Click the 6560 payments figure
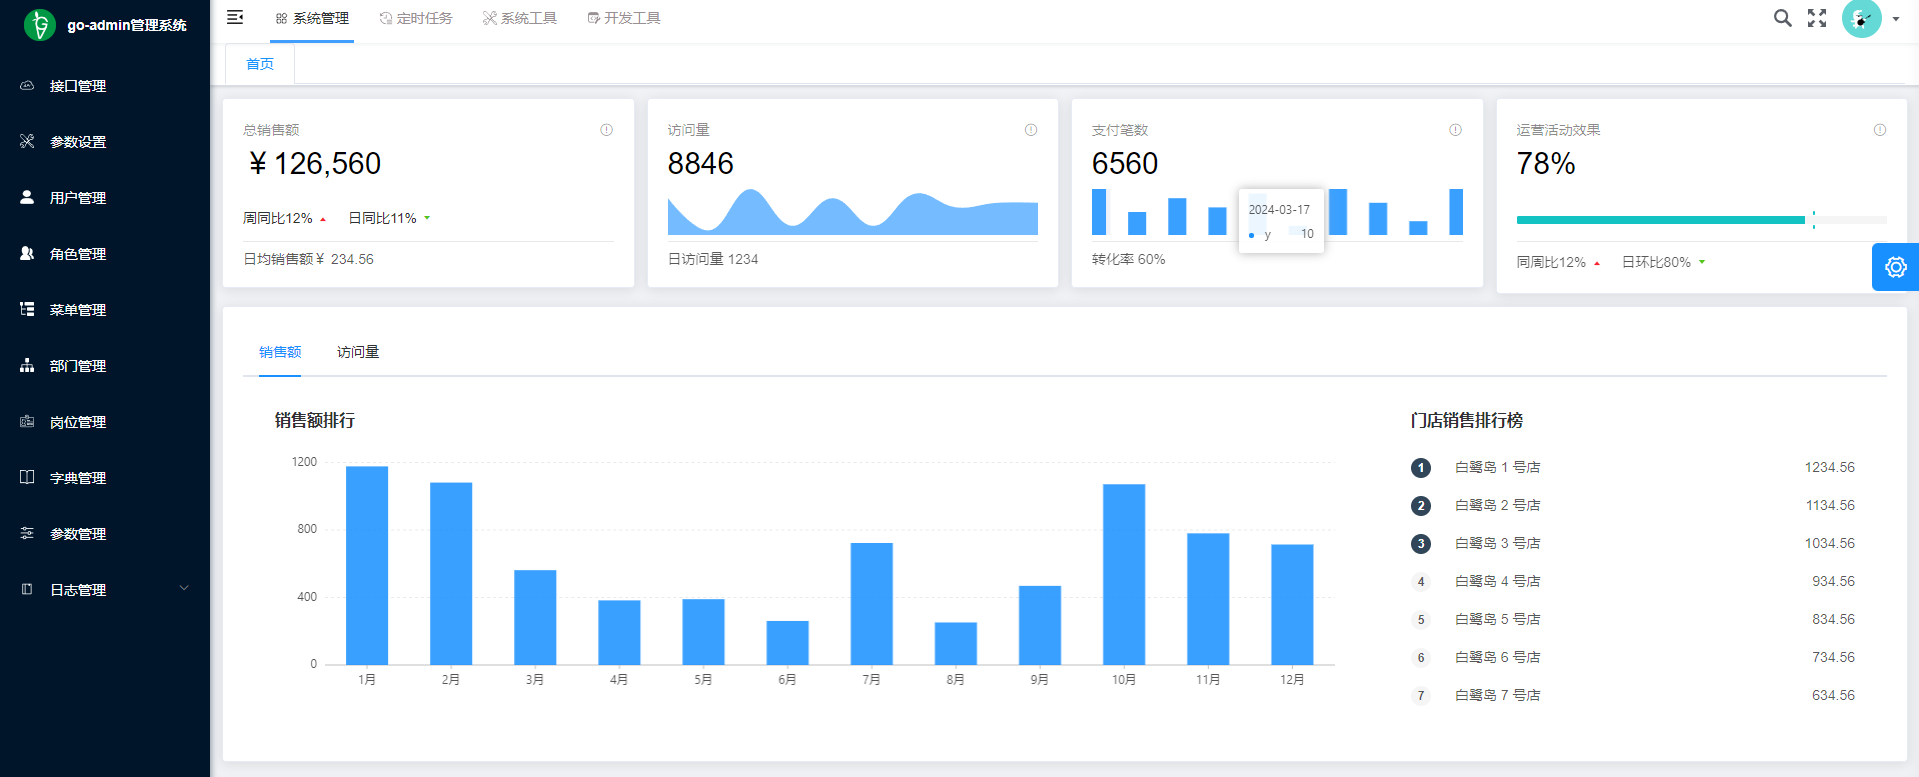Viewport: 1919px width, 777px height. 1125,163
